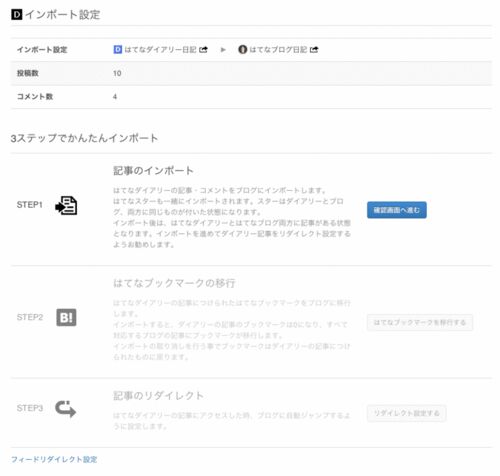
Task: Open the はてなダイアリー日記 link
Action: pyautogui.click(x=160, y=50)
